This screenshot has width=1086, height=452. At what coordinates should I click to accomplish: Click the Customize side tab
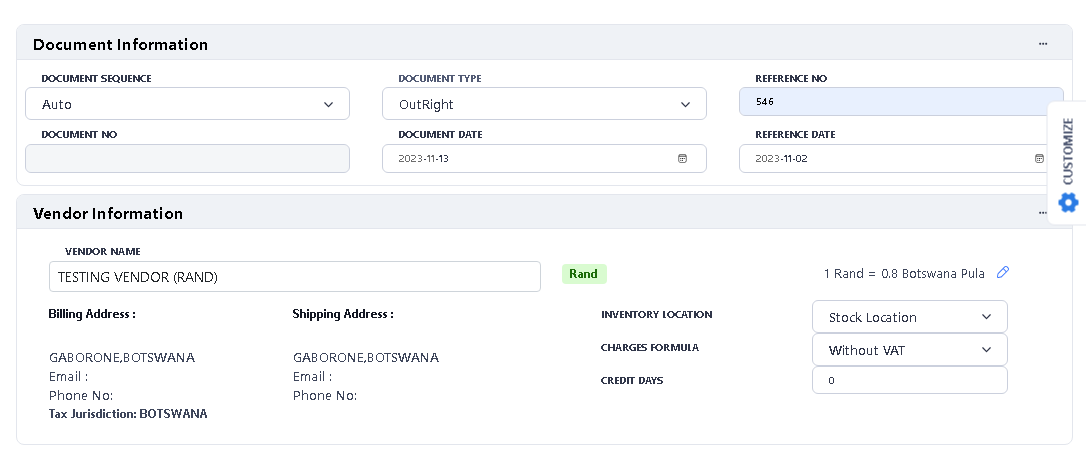pos(1067,150)
